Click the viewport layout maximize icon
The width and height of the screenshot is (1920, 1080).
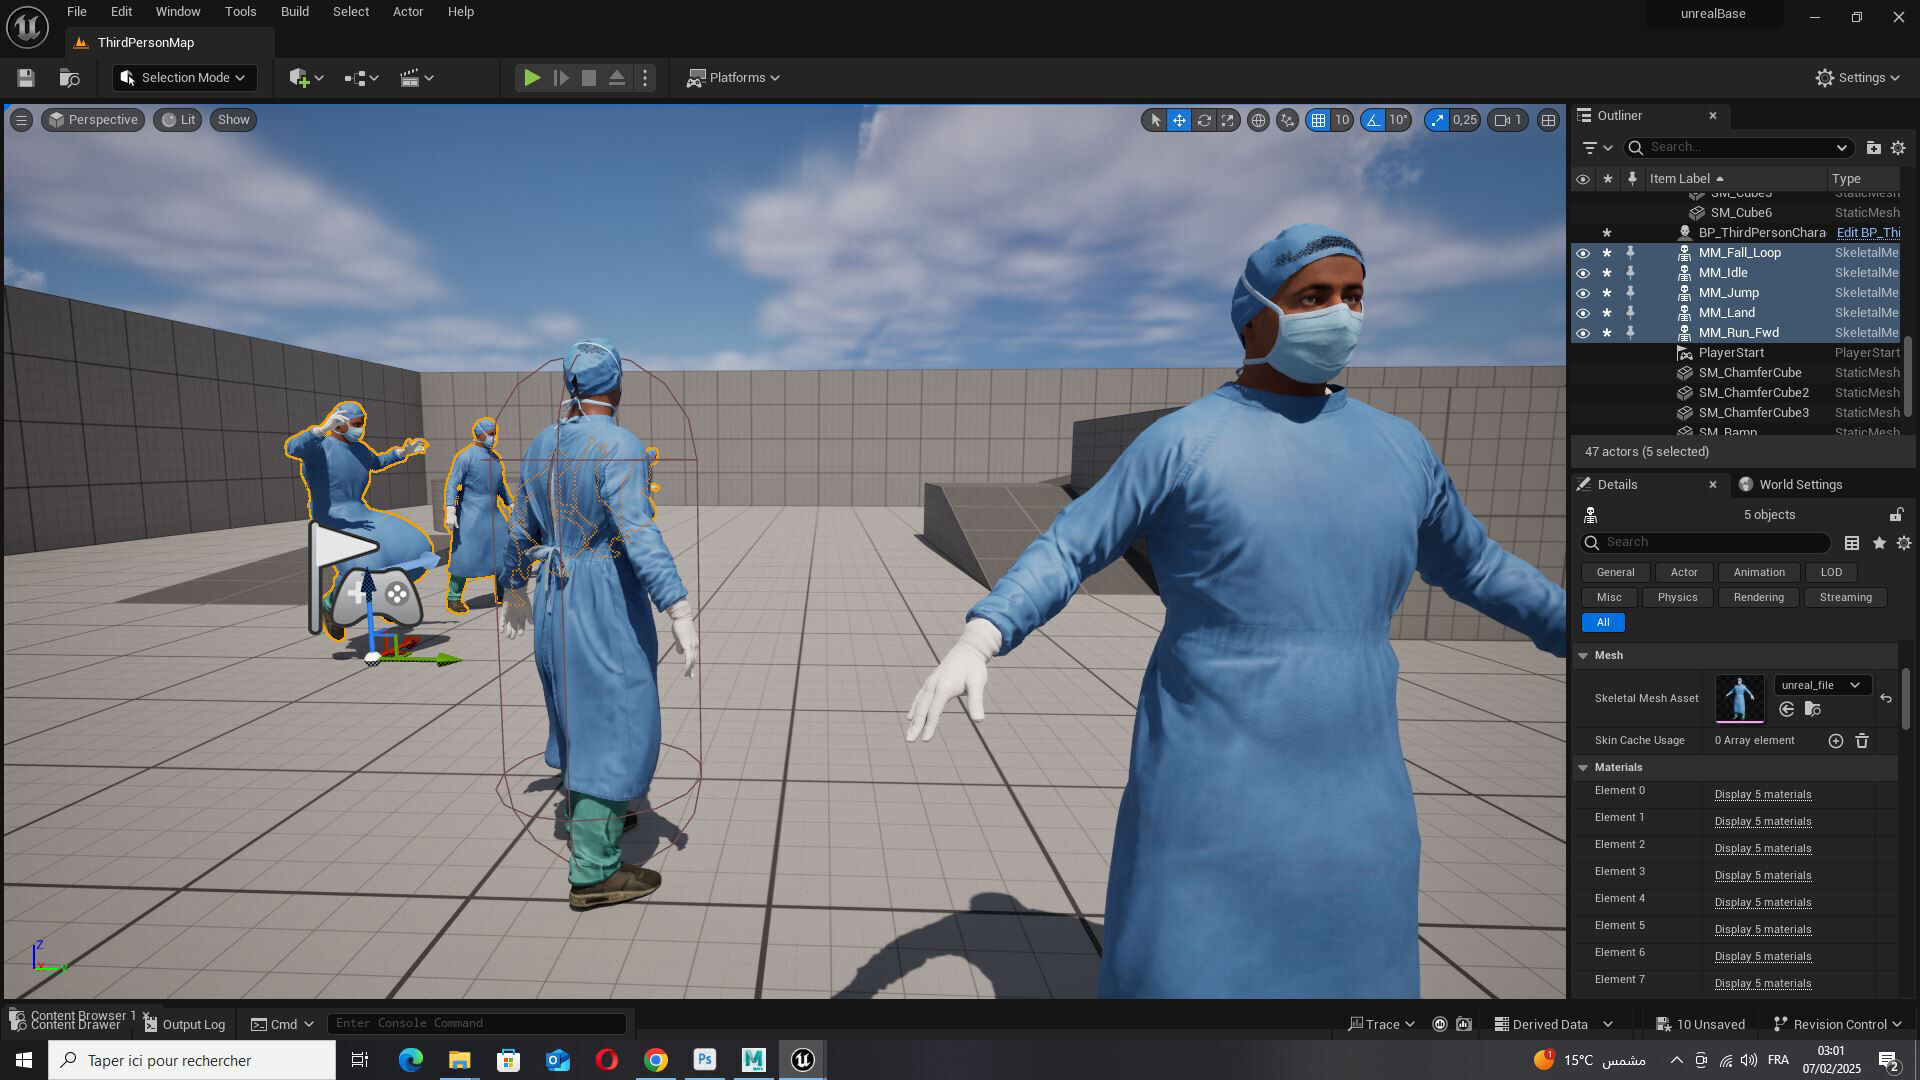coord(1548,120)
